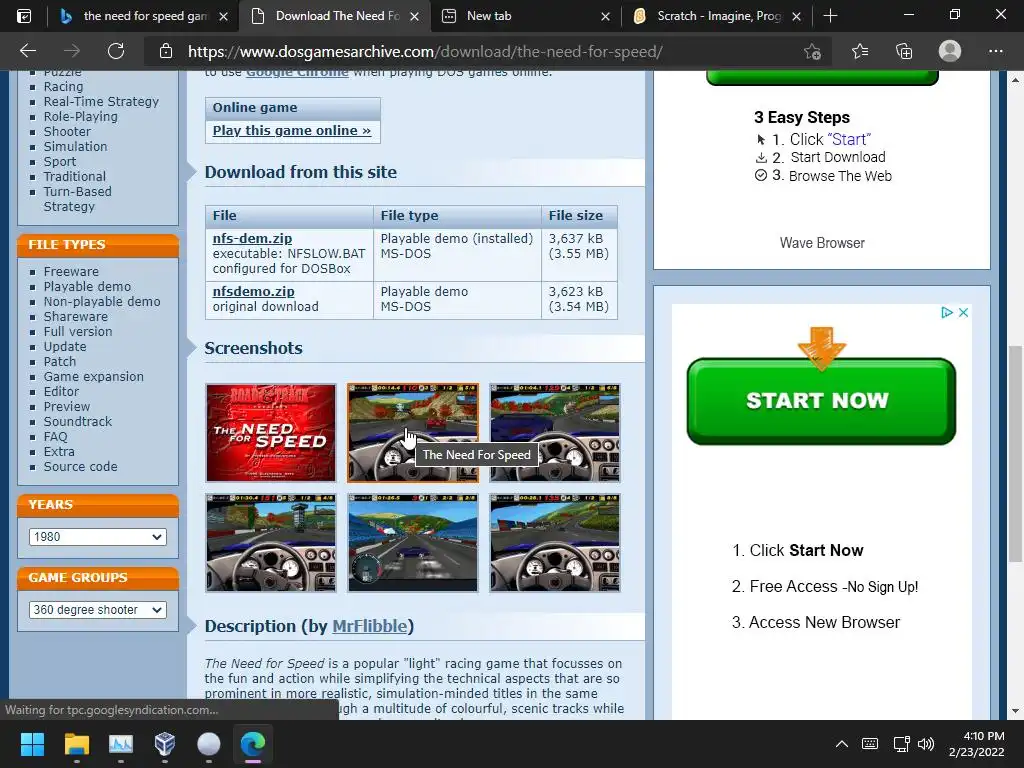Close the START NOW ad
This screenshot has width=1024, height=768.
963,313
